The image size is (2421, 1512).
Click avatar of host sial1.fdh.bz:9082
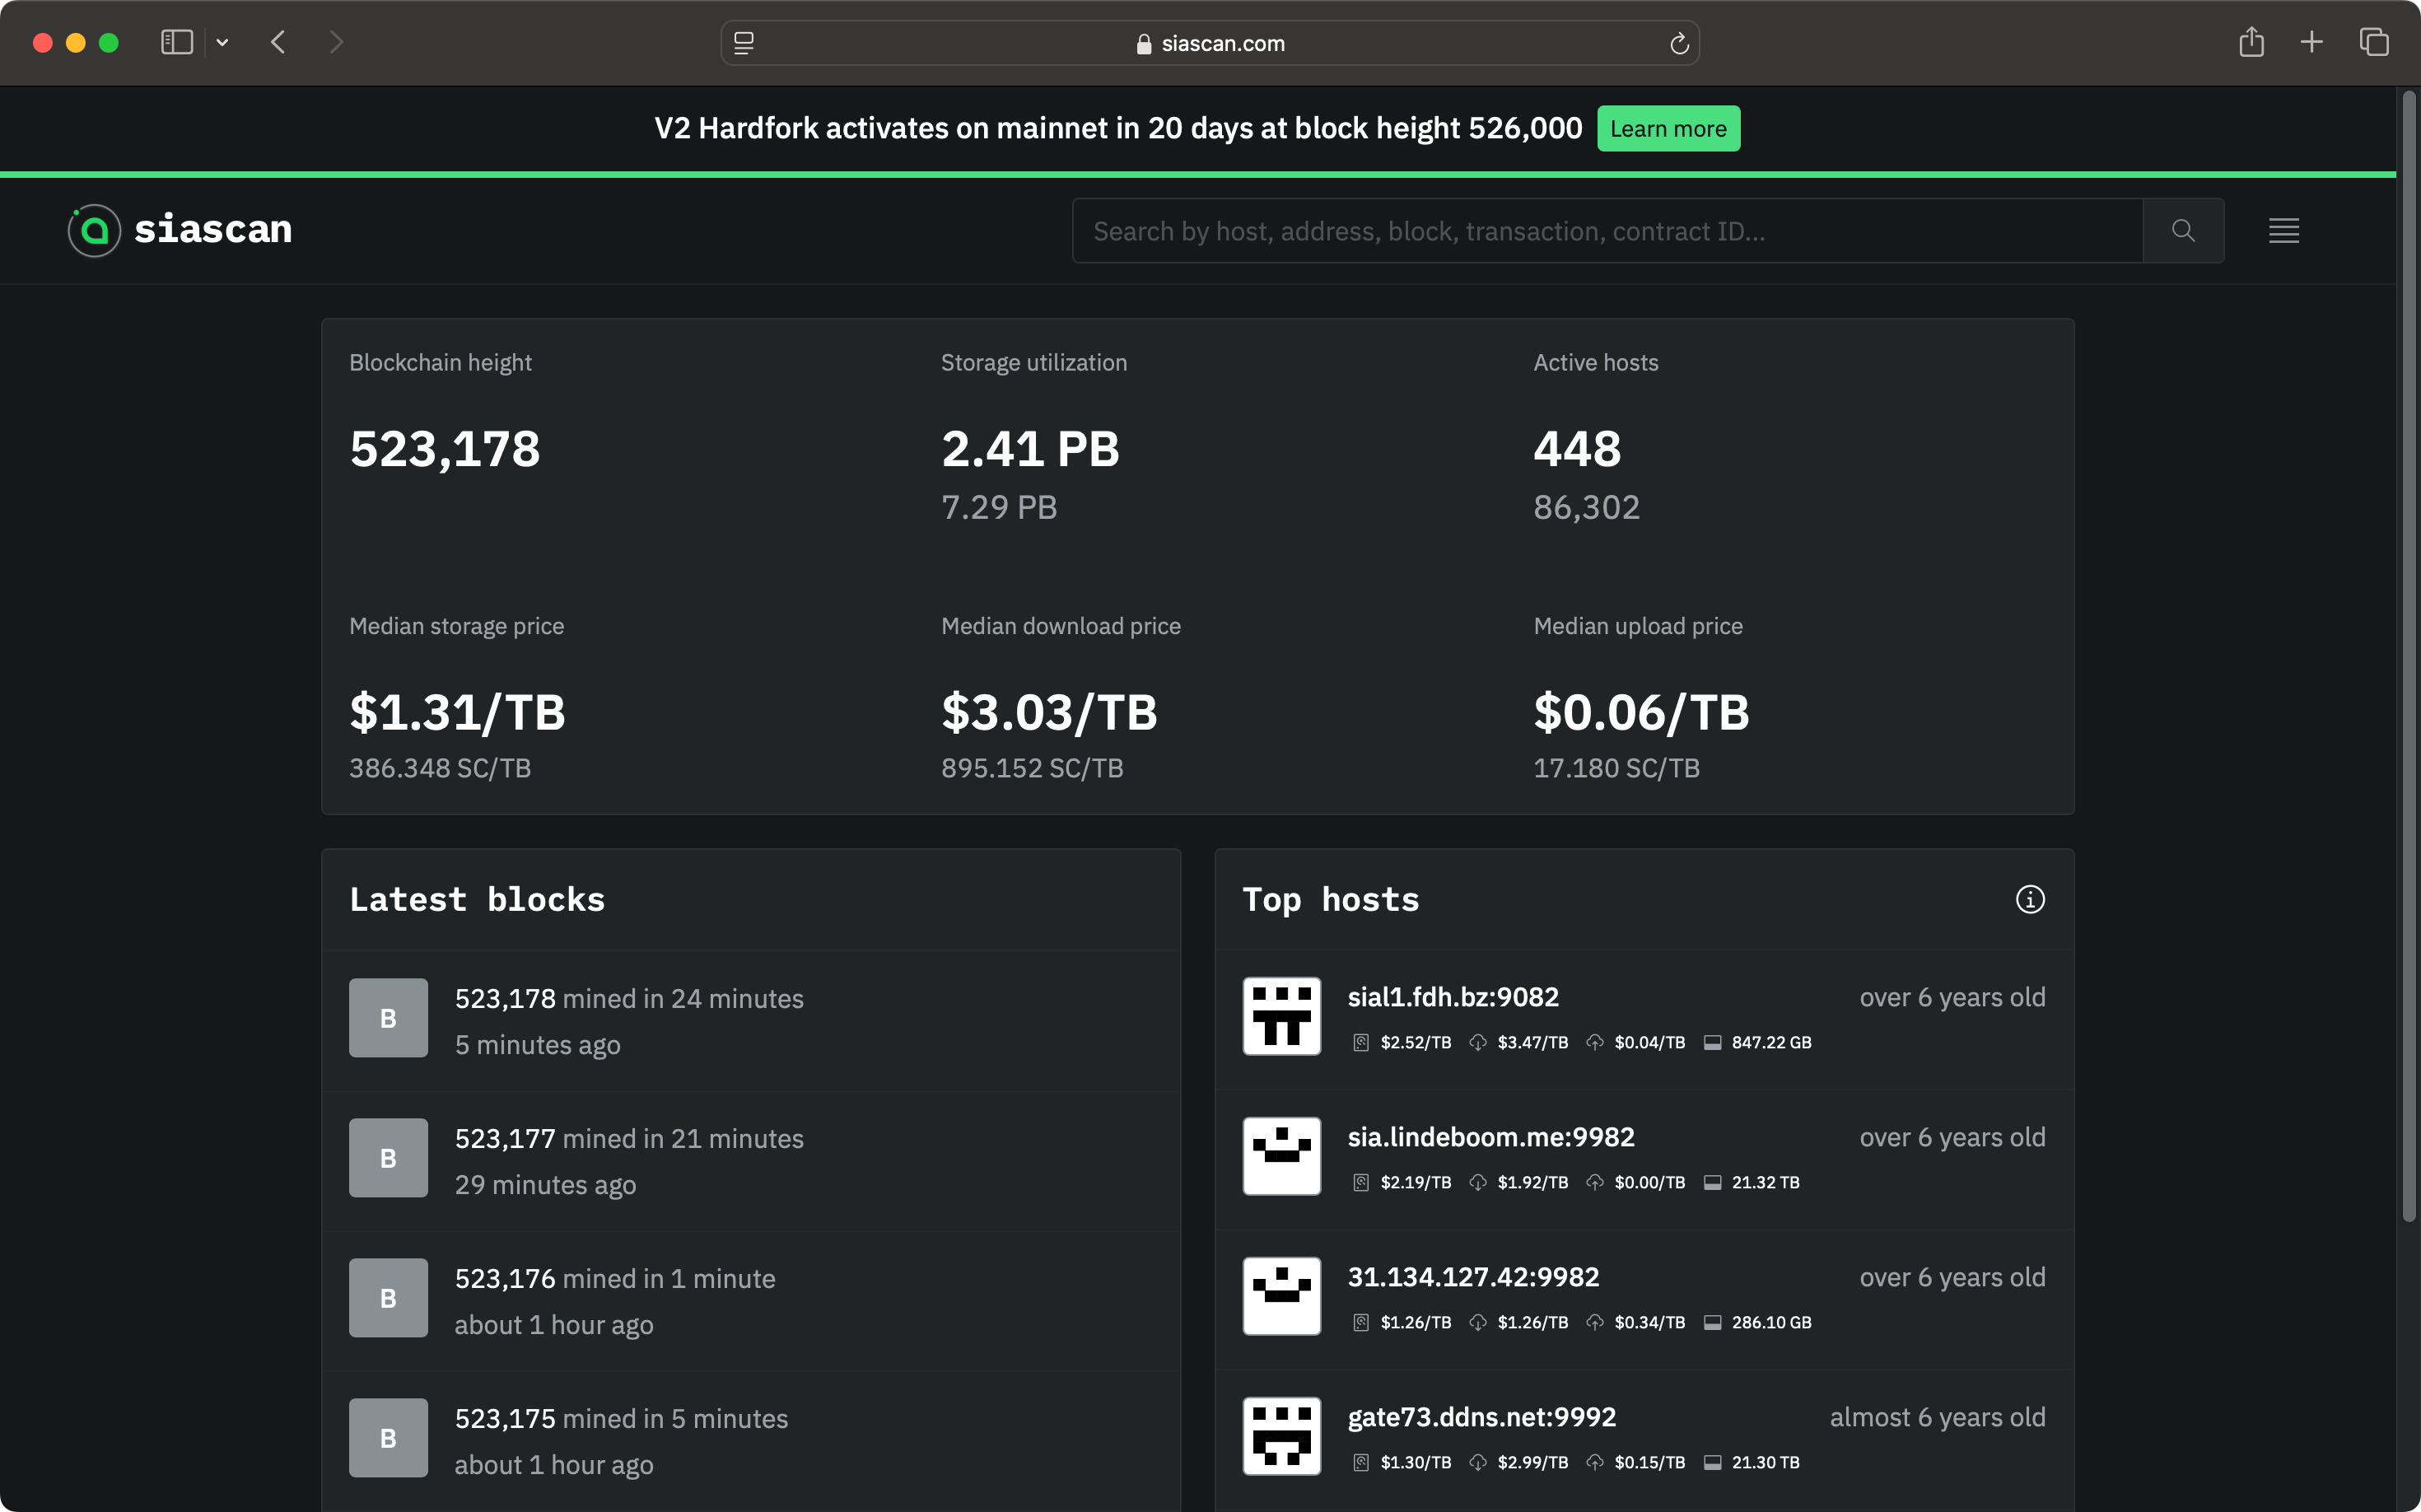click(x=1282, y=1016)
